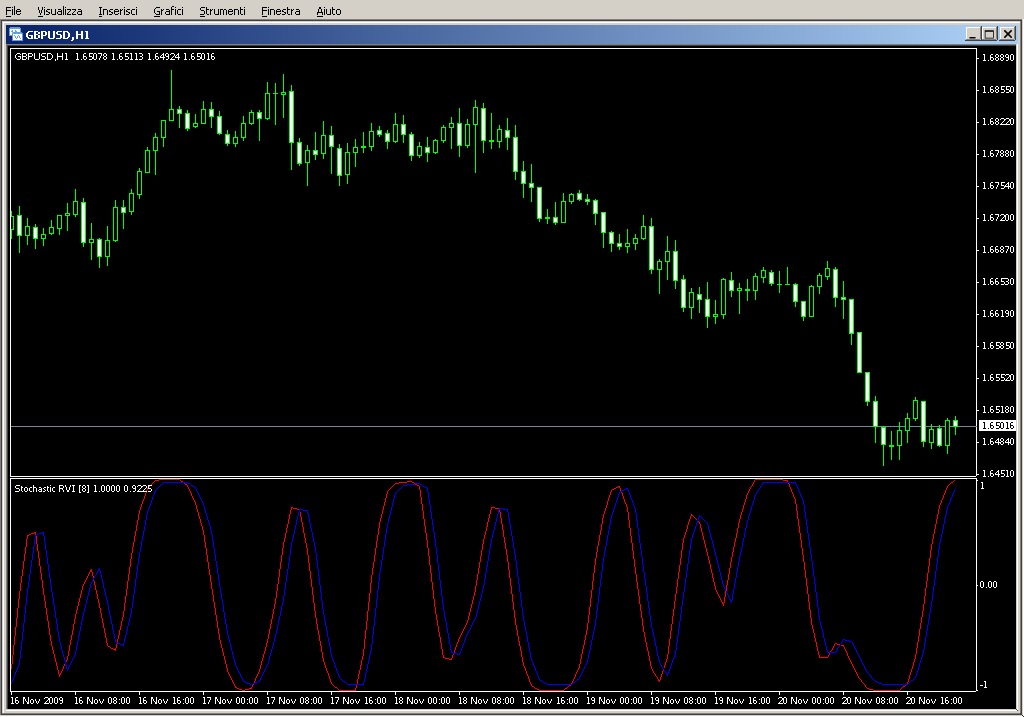Click the 20 Nov 08:00 time label
Screen dimensions: 1024x717
tap(870, 701)
